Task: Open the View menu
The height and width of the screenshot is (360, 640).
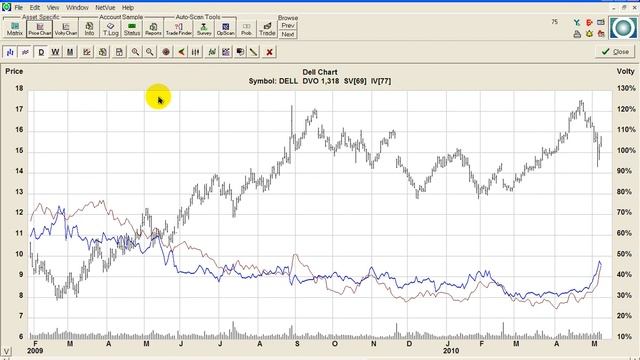Action: (53, 7)
